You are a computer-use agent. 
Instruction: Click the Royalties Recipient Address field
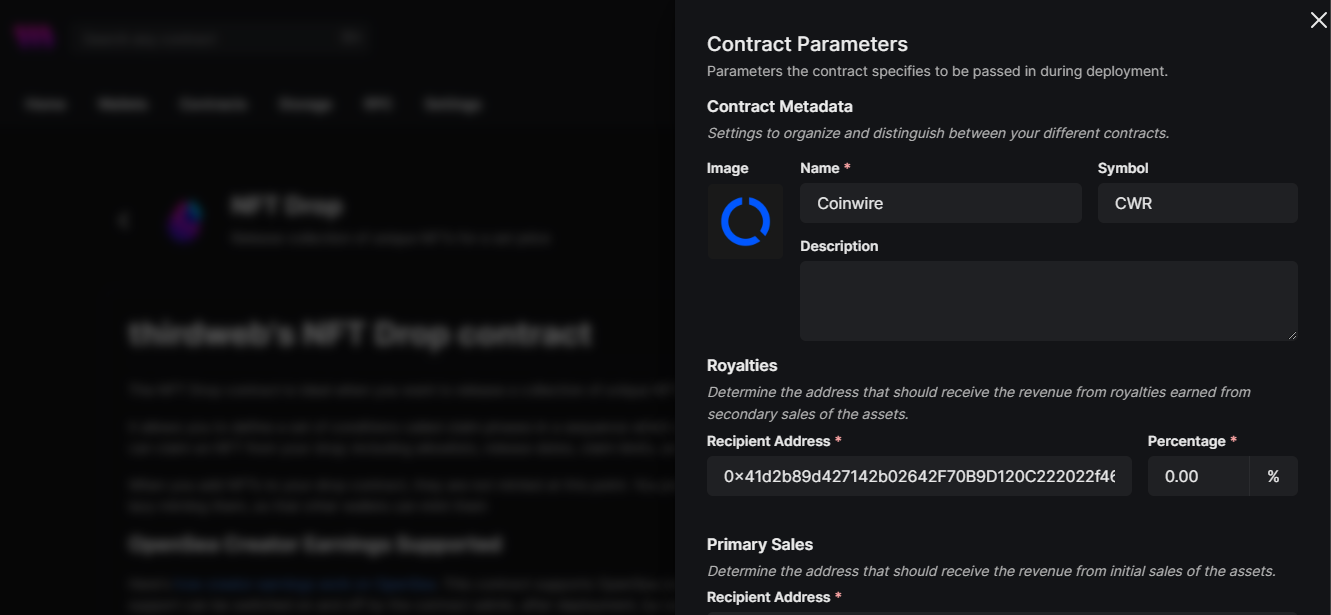[918, 476]
